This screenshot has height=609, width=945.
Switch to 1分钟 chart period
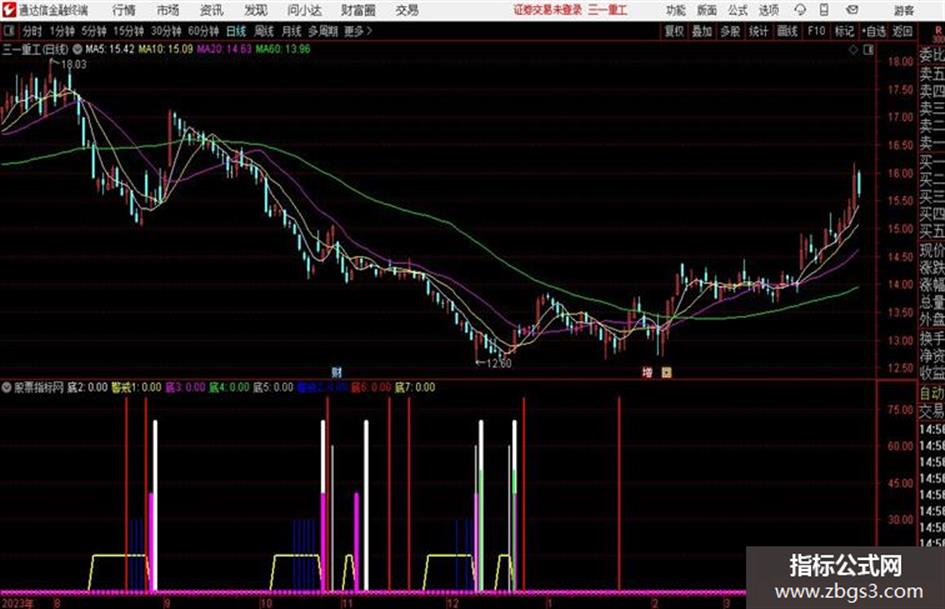(x=61, y=31)
